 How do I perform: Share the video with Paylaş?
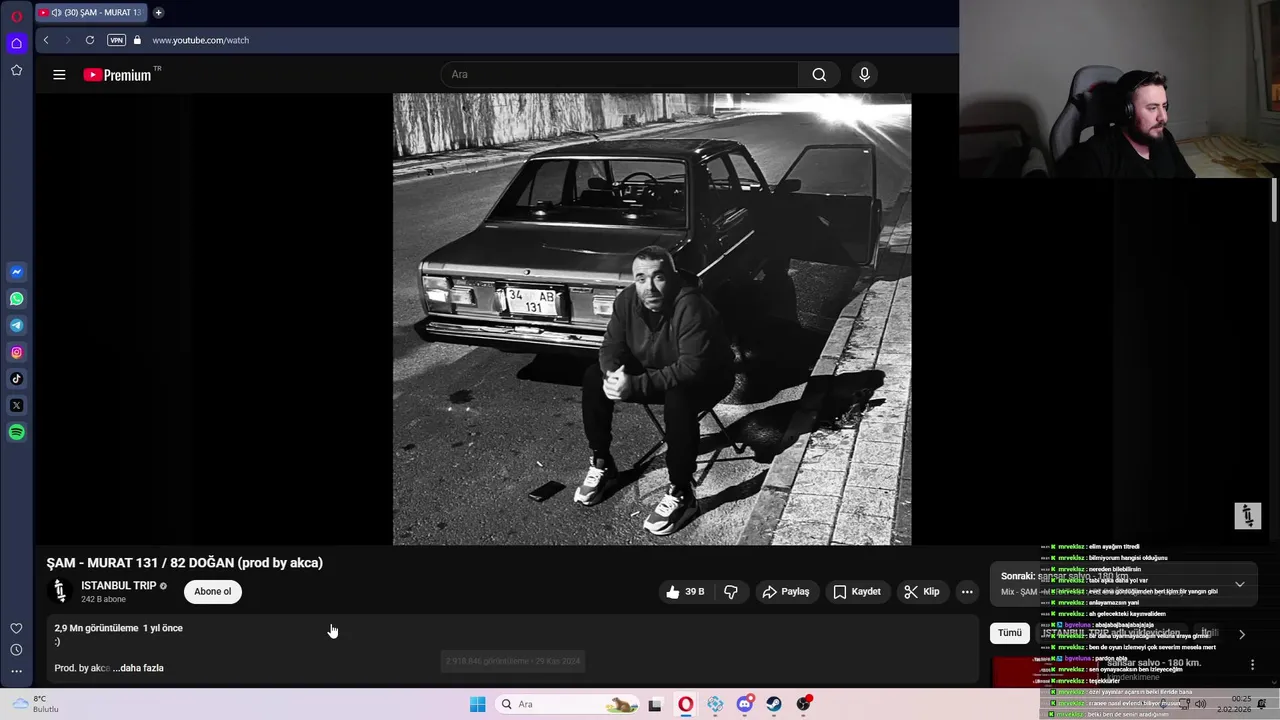pos(786,592)
